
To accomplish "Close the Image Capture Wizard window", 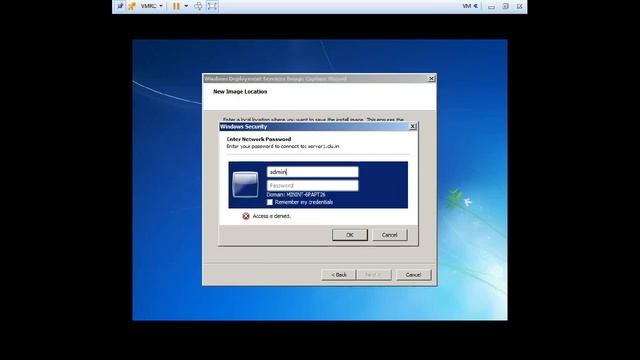I will [x=431, y=78].
